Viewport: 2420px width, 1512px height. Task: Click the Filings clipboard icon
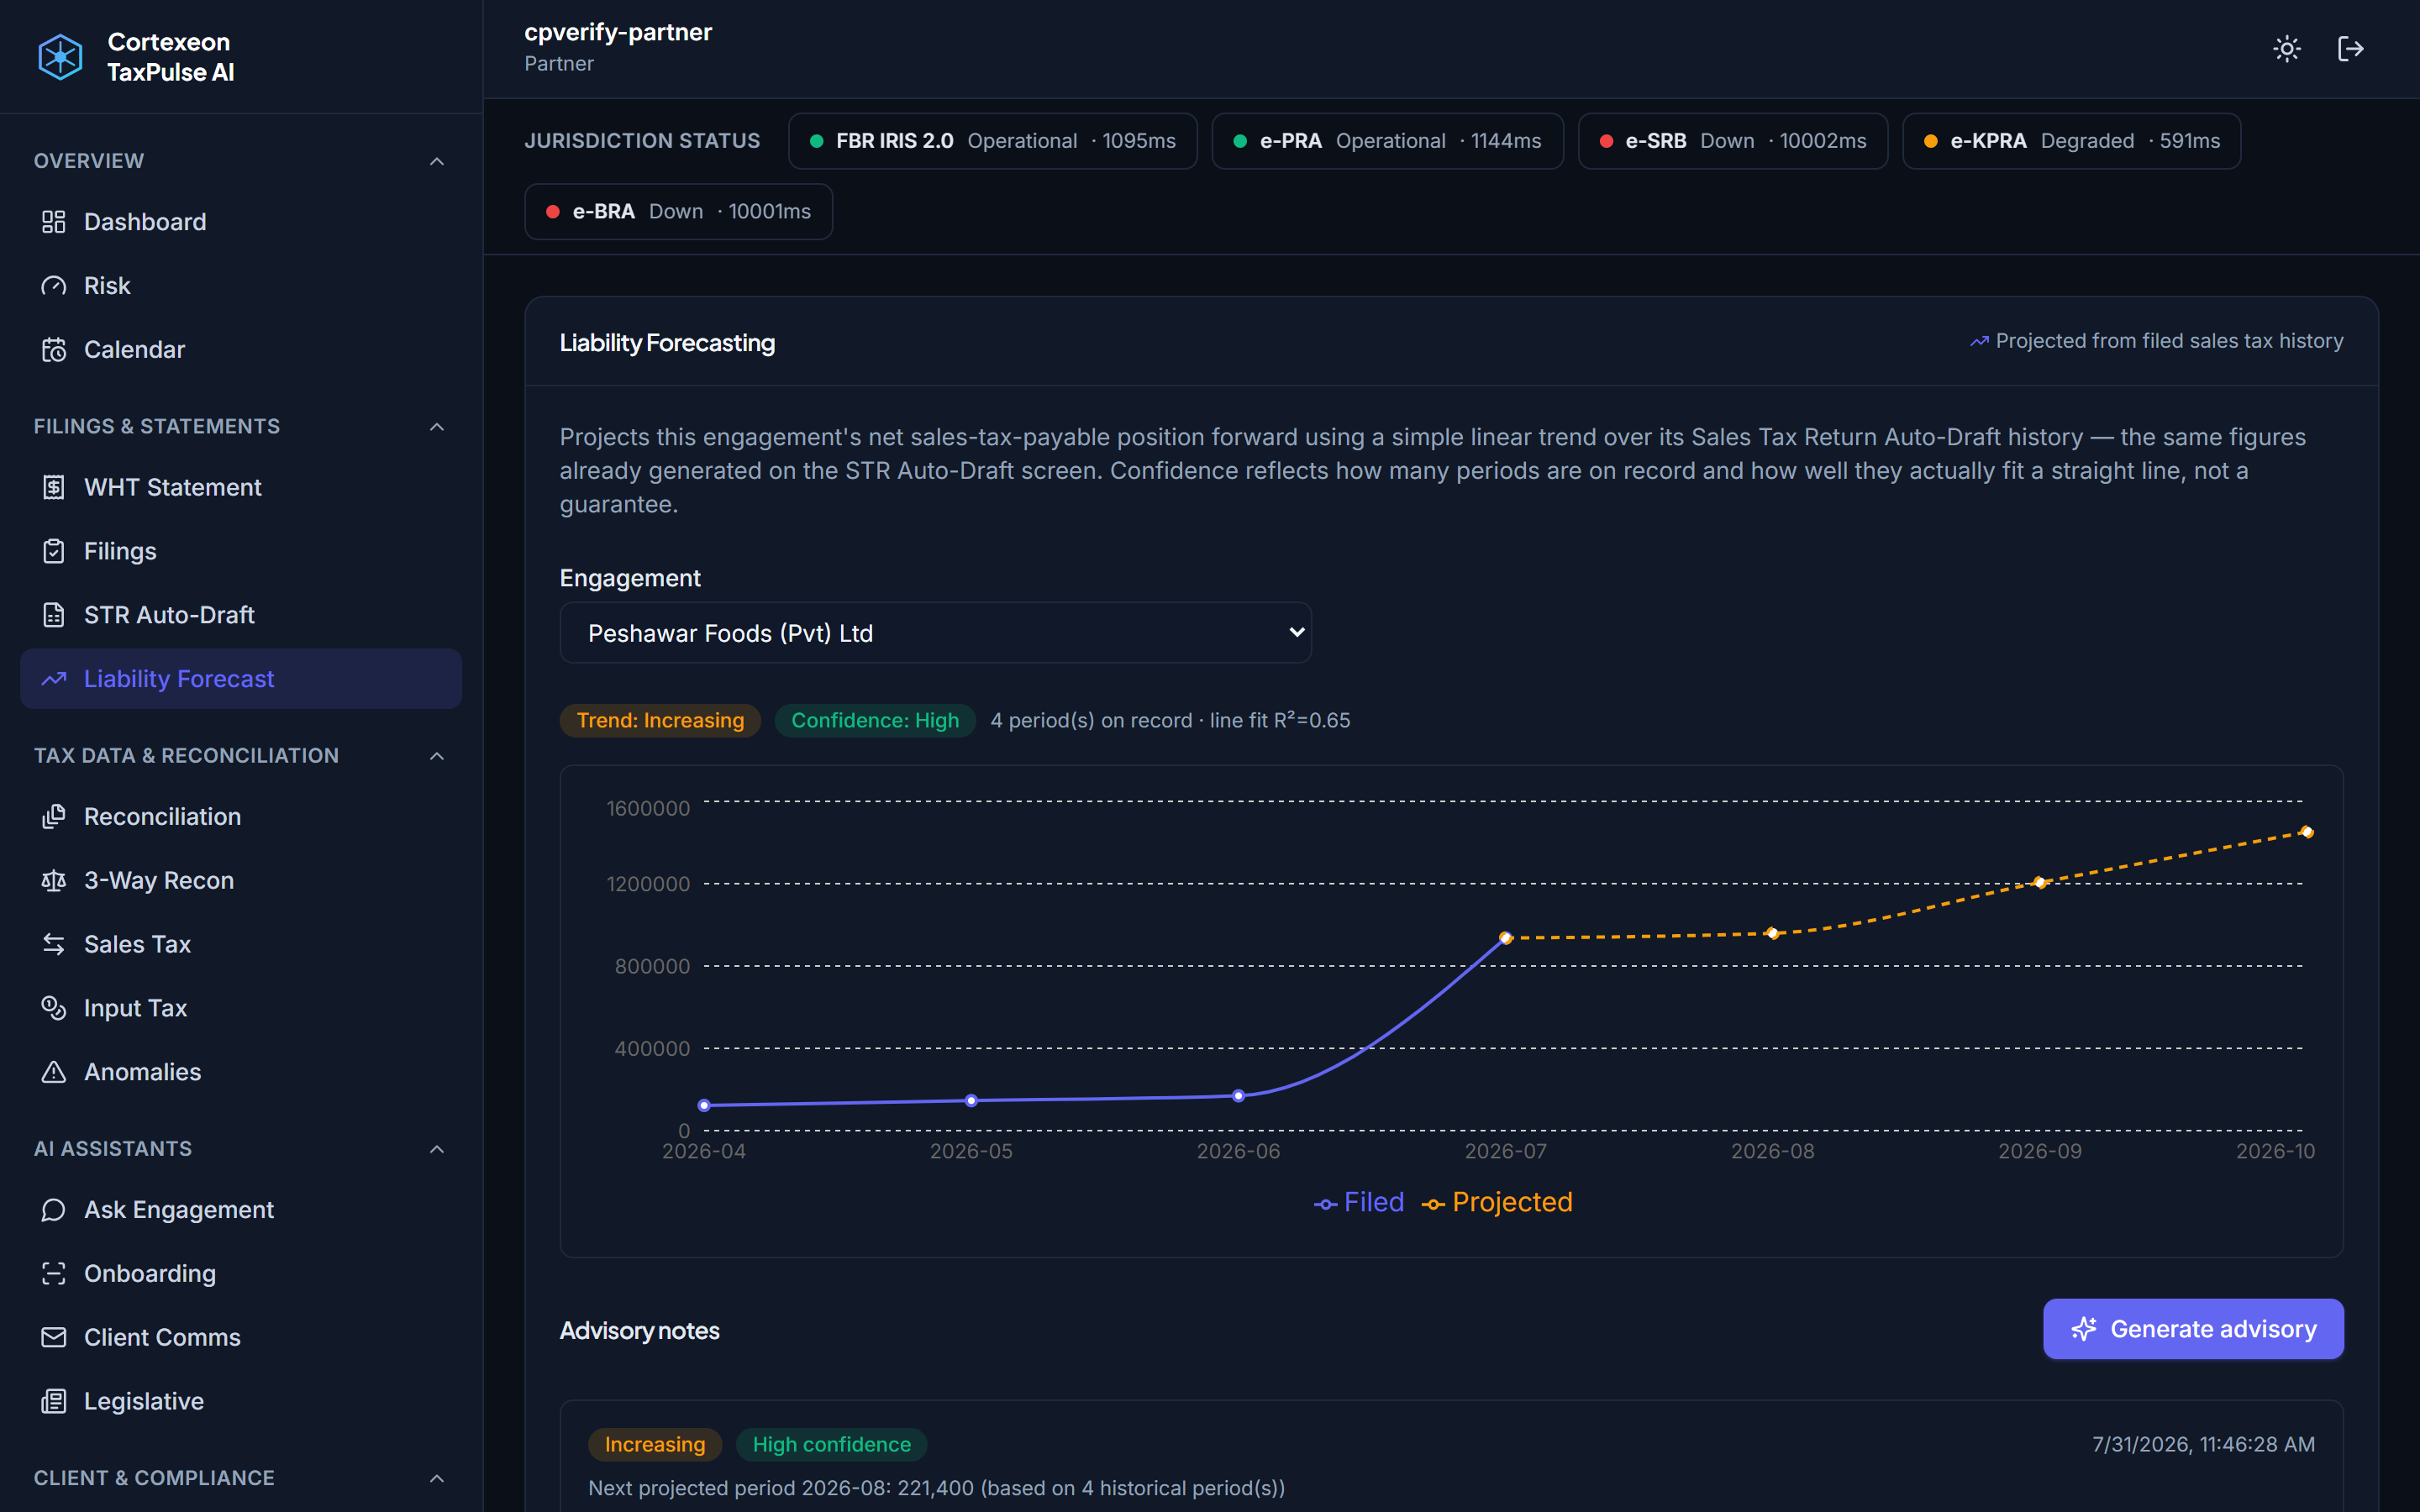click(54, 551)
